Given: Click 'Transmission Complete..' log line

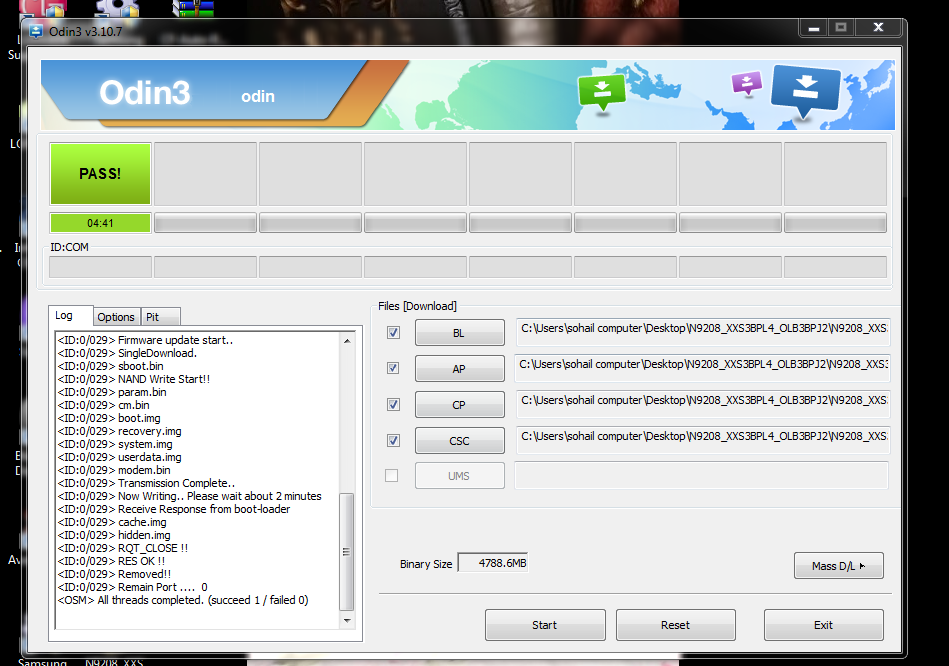Looking at the screenshot, I should [146, 483].
